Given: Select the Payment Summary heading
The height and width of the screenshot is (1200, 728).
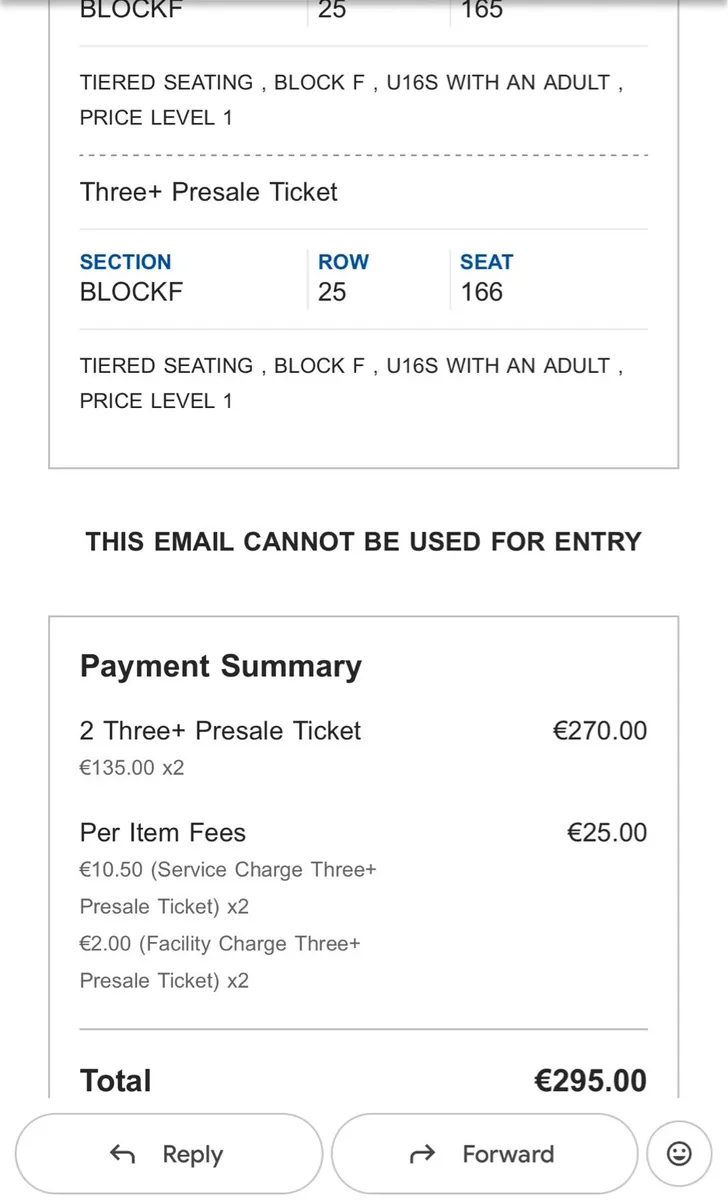Looking at the screenshot, I should pyautogui.click(x=220, y=666).
